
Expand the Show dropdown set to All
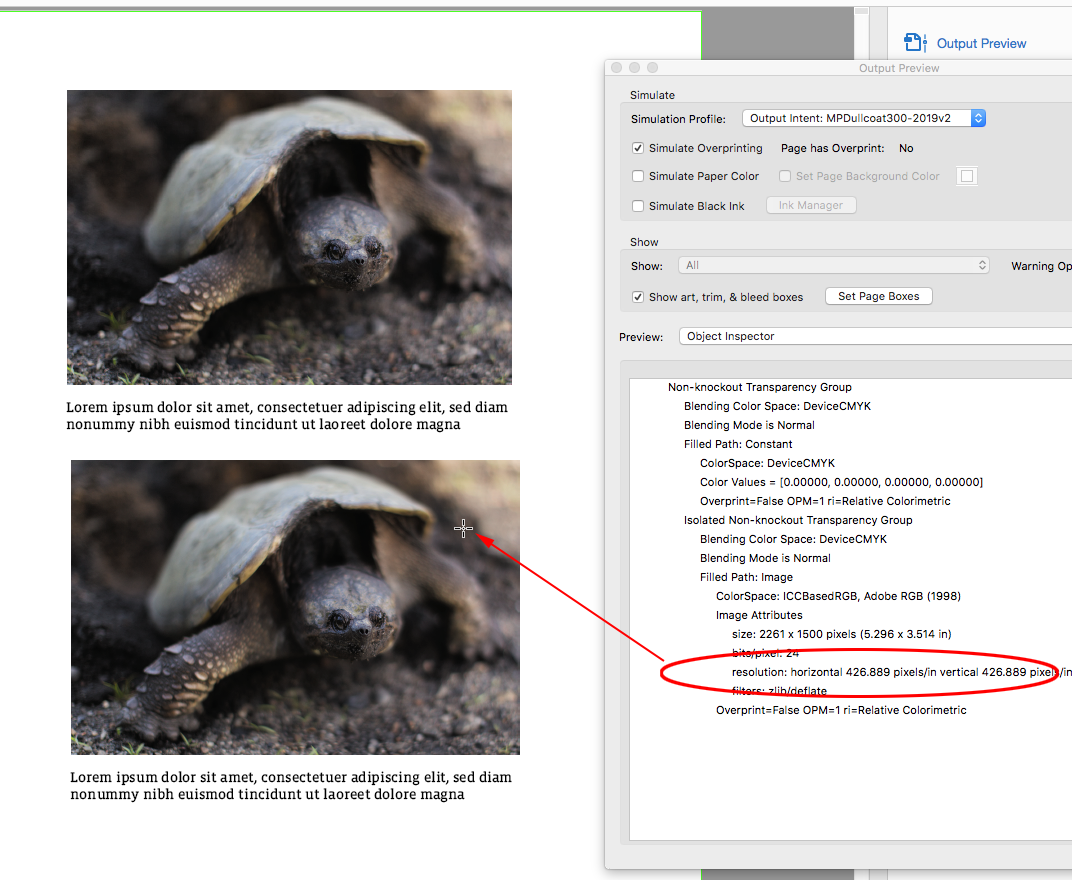tap(833, 265)
